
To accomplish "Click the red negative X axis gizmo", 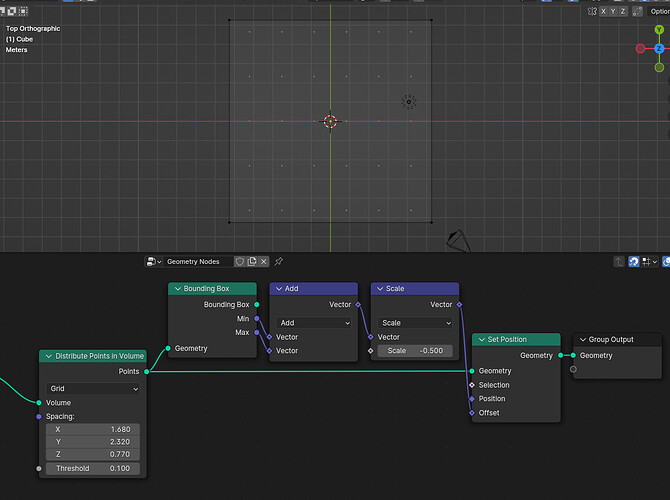I will [640, 48].
